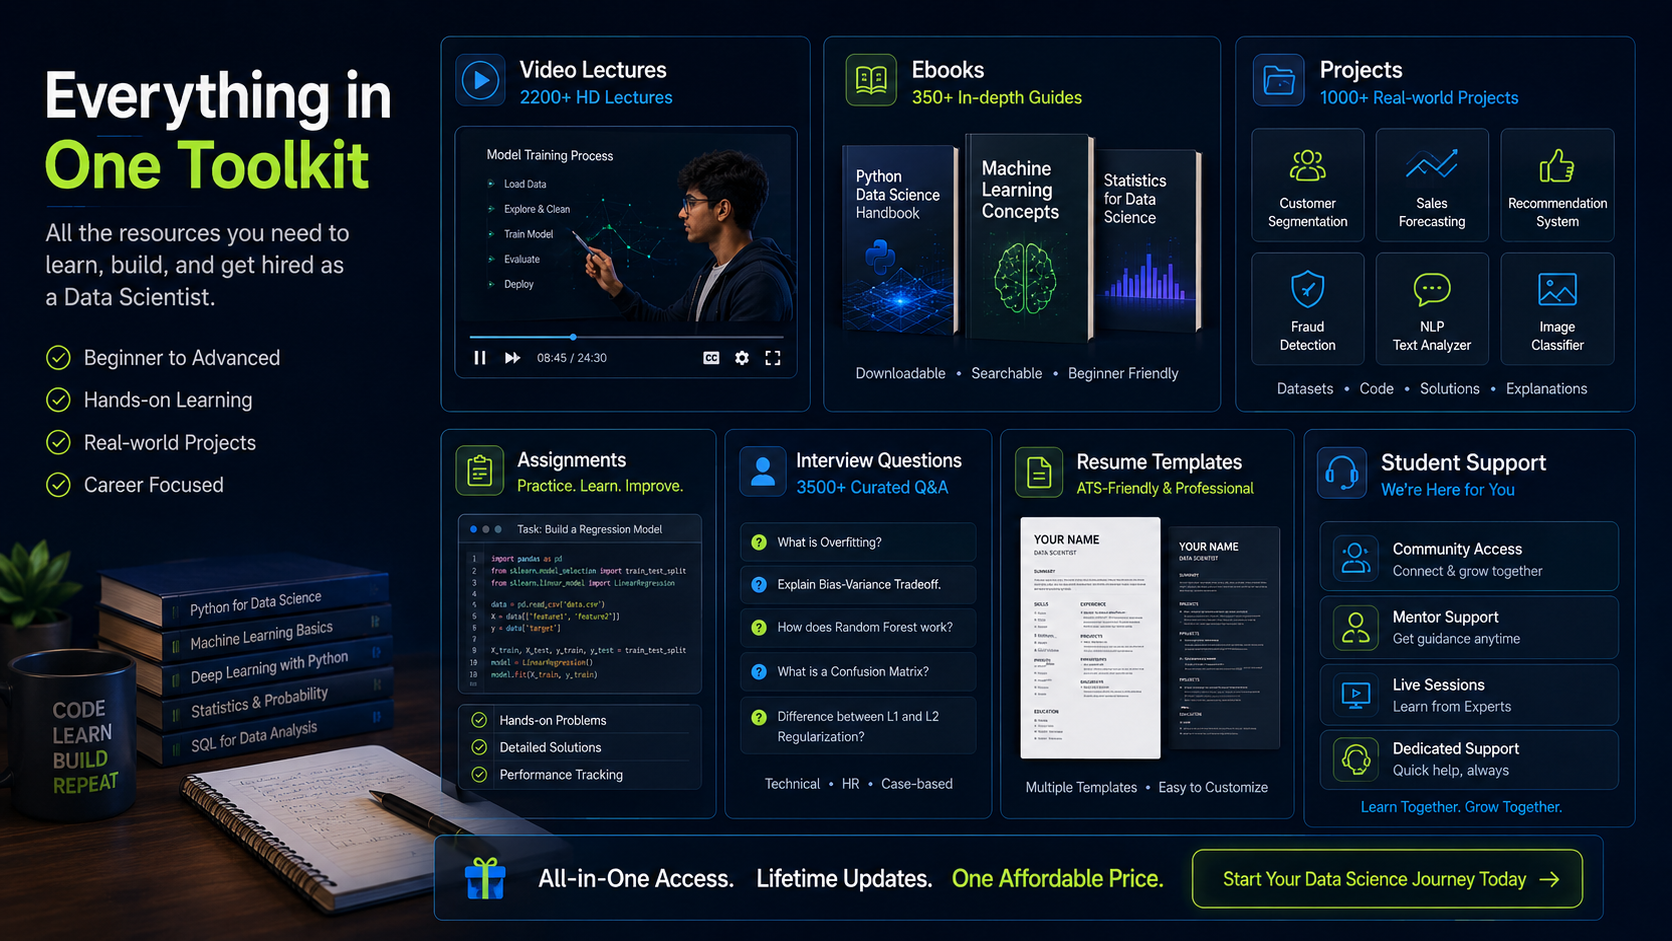Select the Machine Learning Concepts book cover
This screenshot has height=941, width=1672.
[1028, 238]
